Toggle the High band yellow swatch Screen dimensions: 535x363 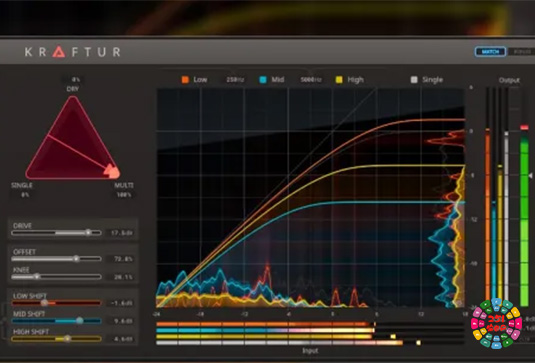(x=339, y=80)
